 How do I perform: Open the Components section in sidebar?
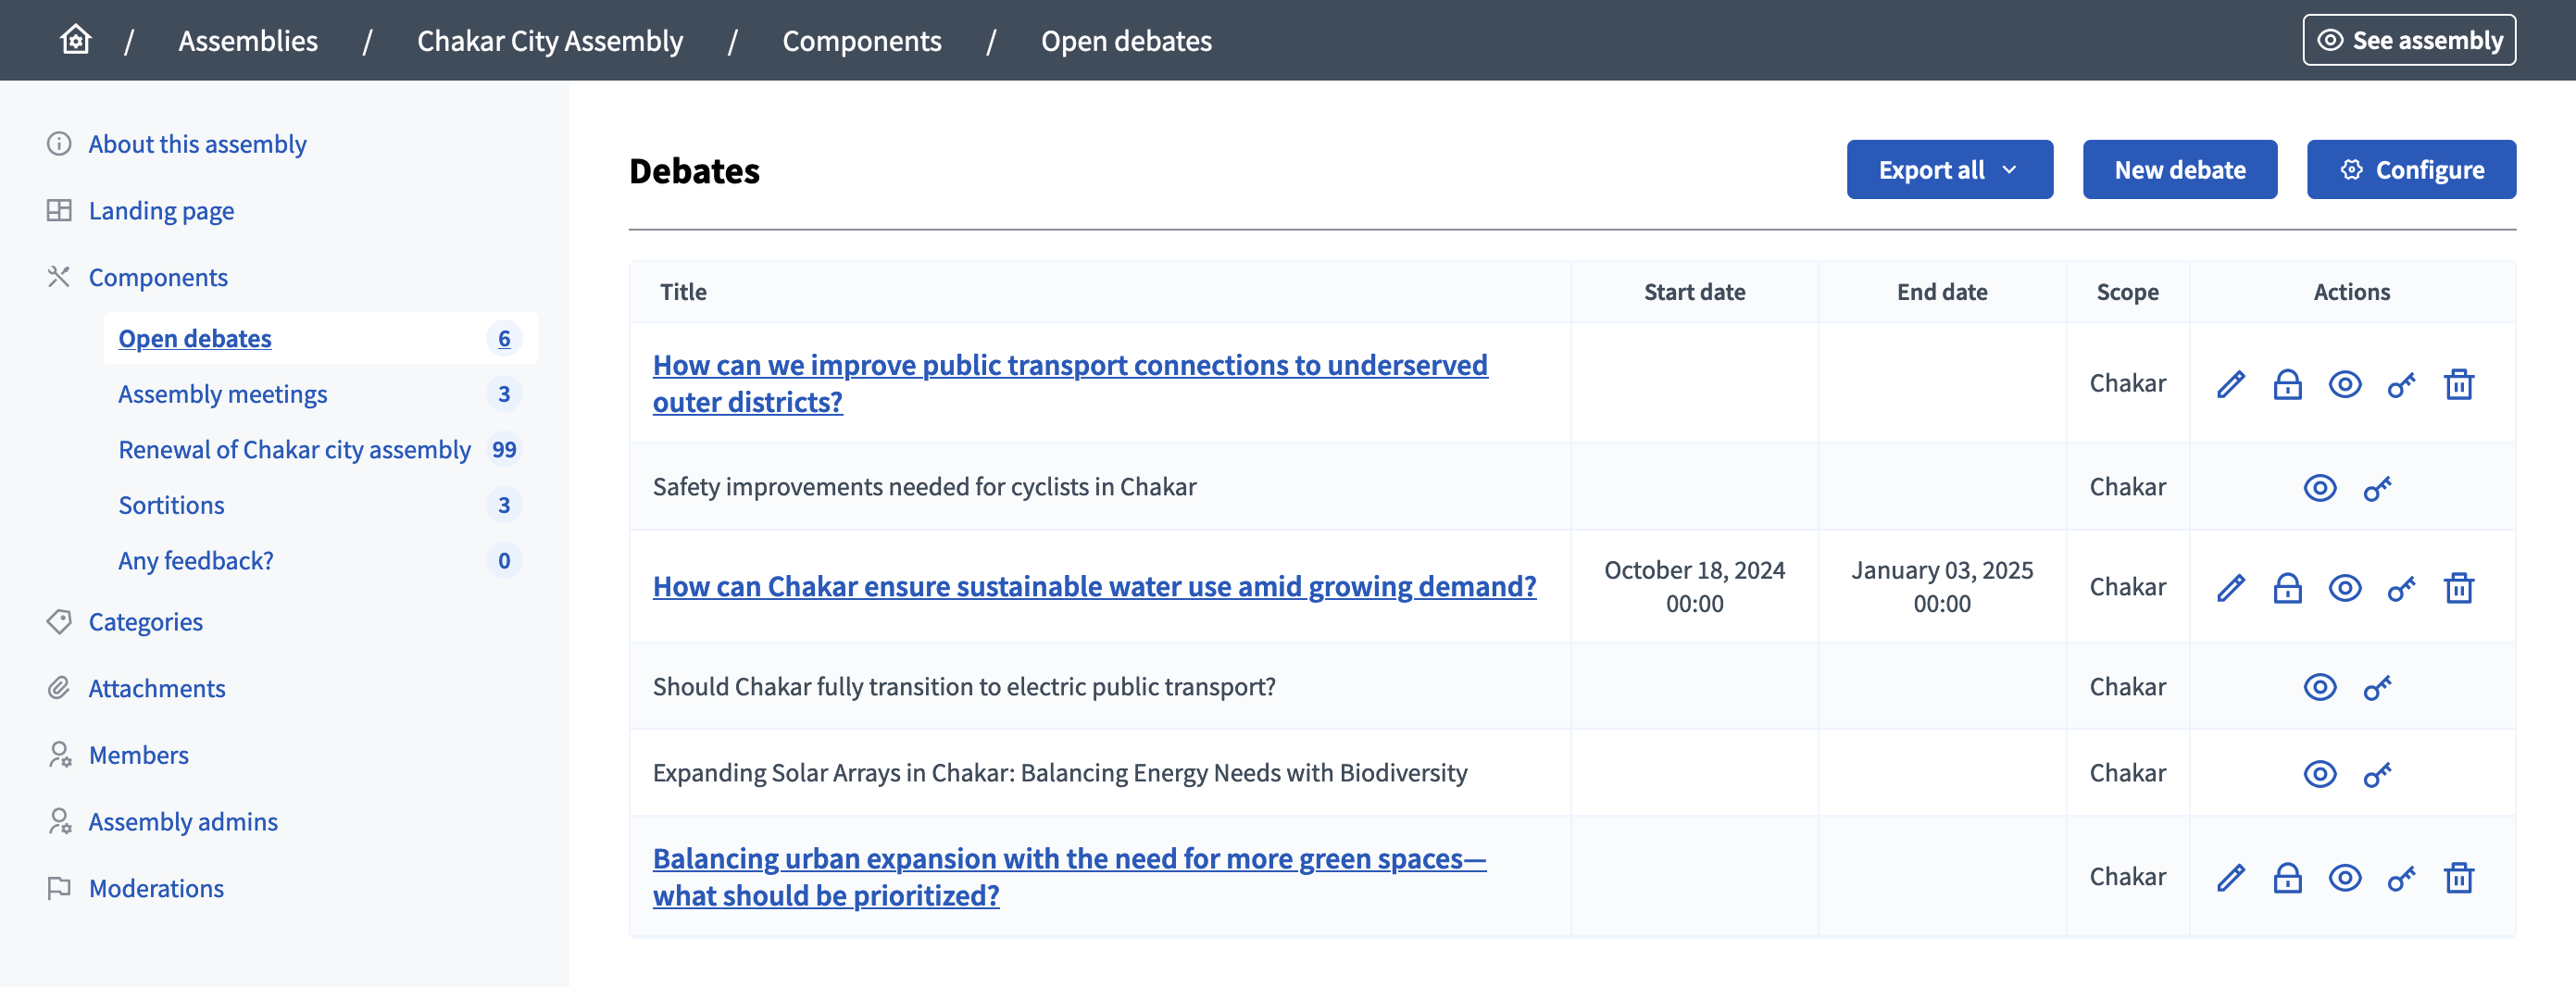pos(158,277)
